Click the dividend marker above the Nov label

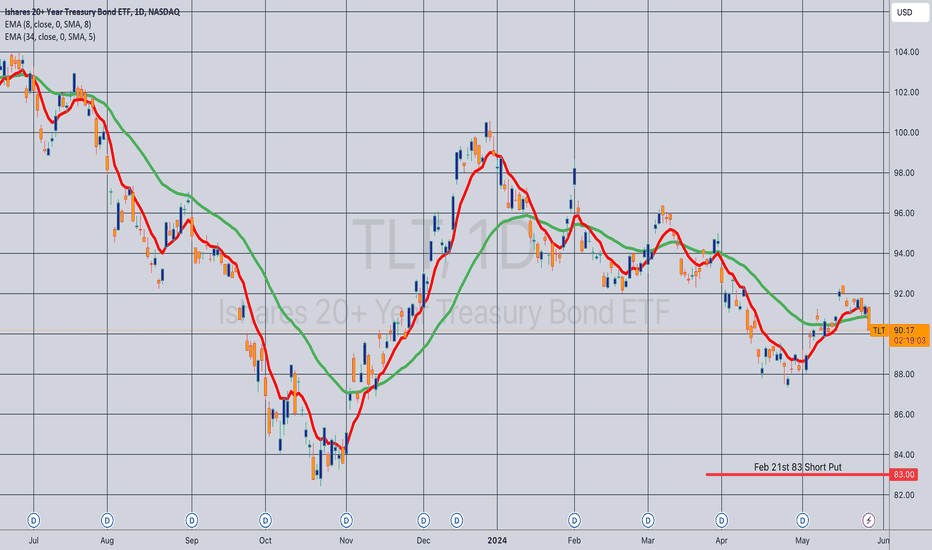(346, 521)
